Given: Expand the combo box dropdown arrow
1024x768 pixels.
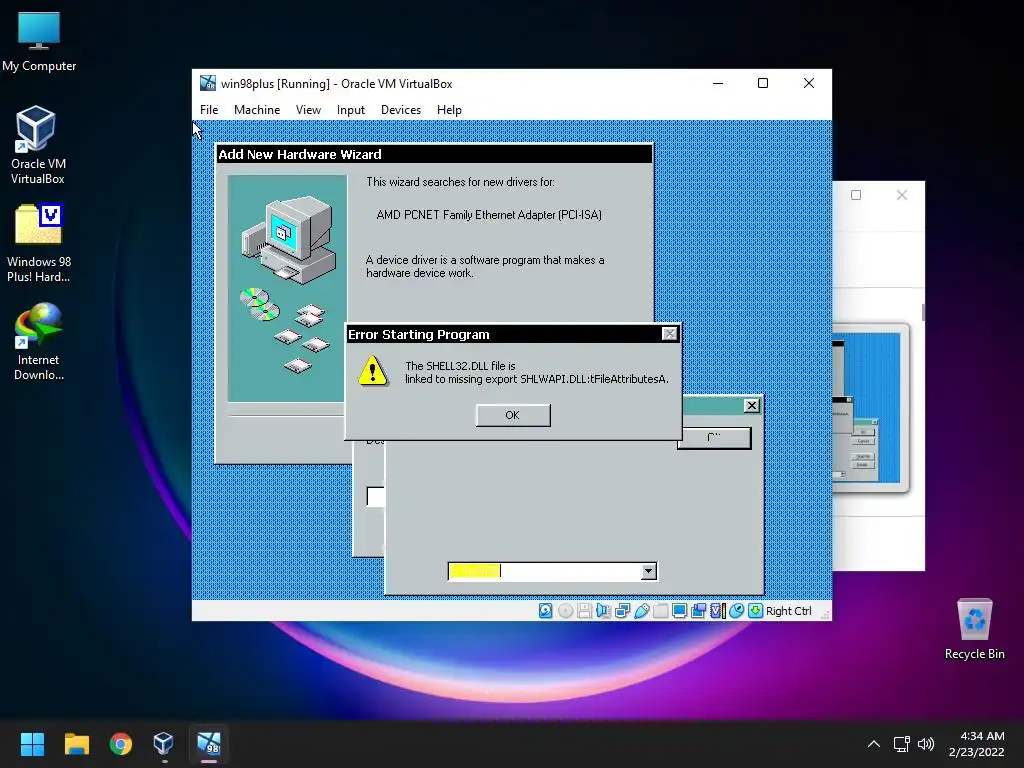Looking at the screenshot, I should pos(648,571).
